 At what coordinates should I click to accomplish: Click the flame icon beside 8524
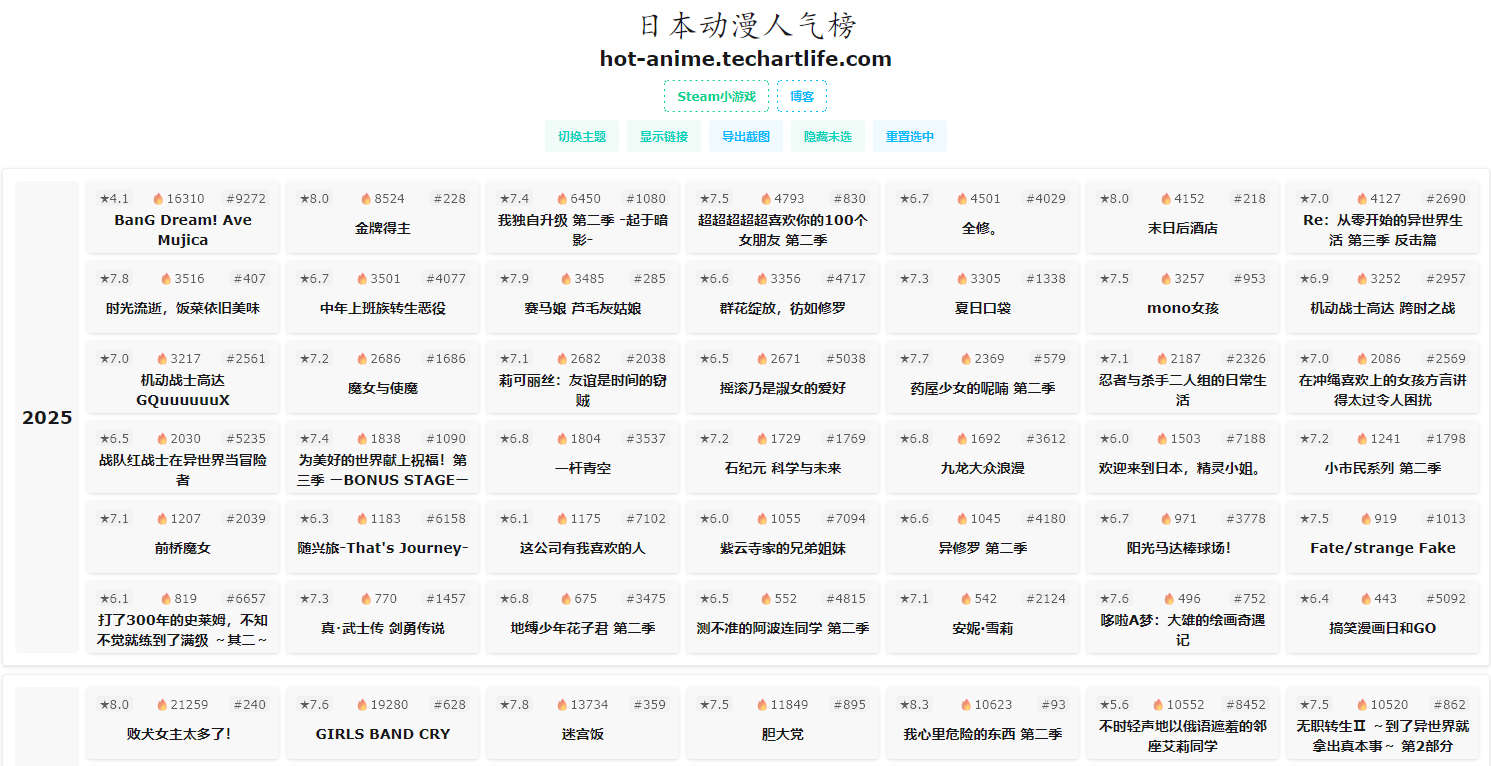(x=366, y=199)
